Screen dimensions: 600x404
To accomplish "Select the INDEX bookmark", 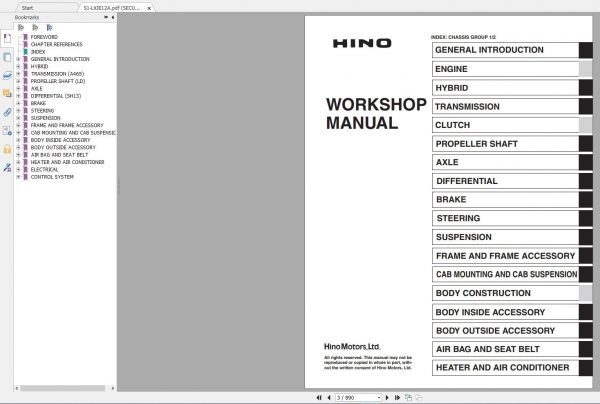I will [38, 52].
